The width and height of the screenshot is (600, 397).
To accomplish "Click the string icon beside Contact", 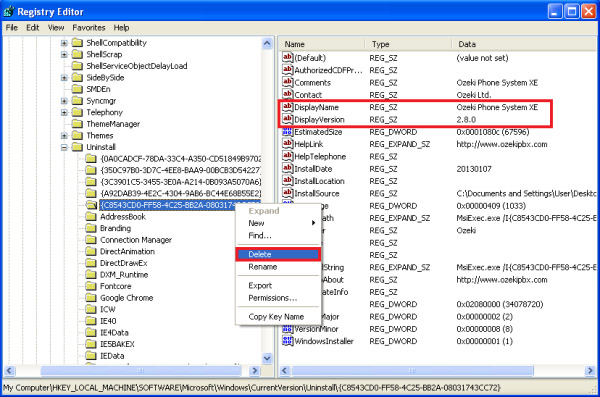I will [x=288, y=95].
